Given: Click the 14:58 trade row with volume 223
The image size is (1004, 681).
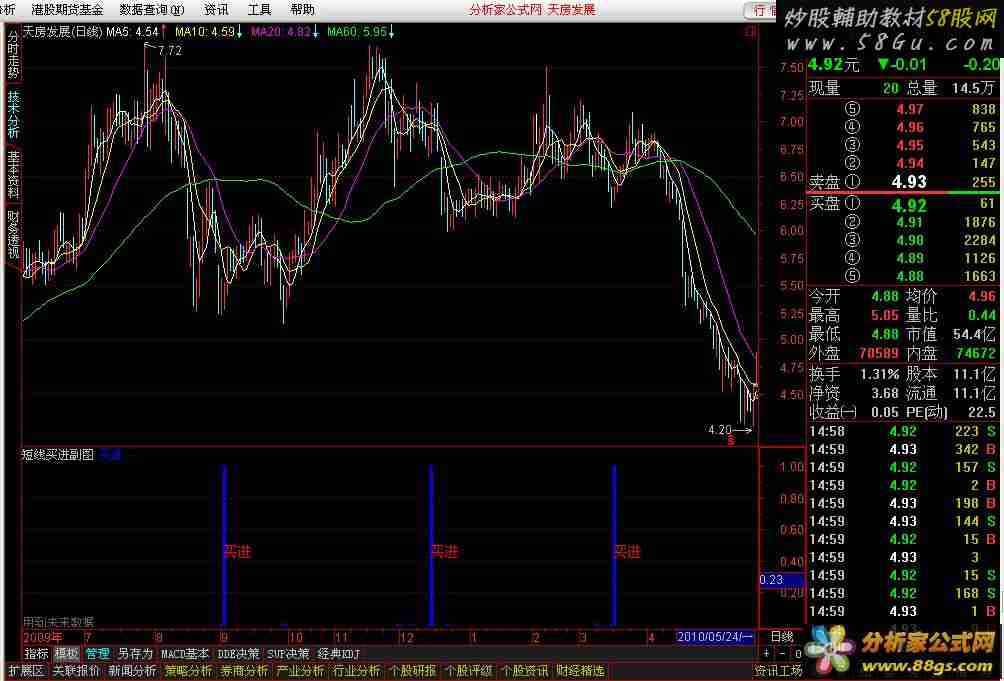Looking at the screenshot, I should [x=903, y=431].
